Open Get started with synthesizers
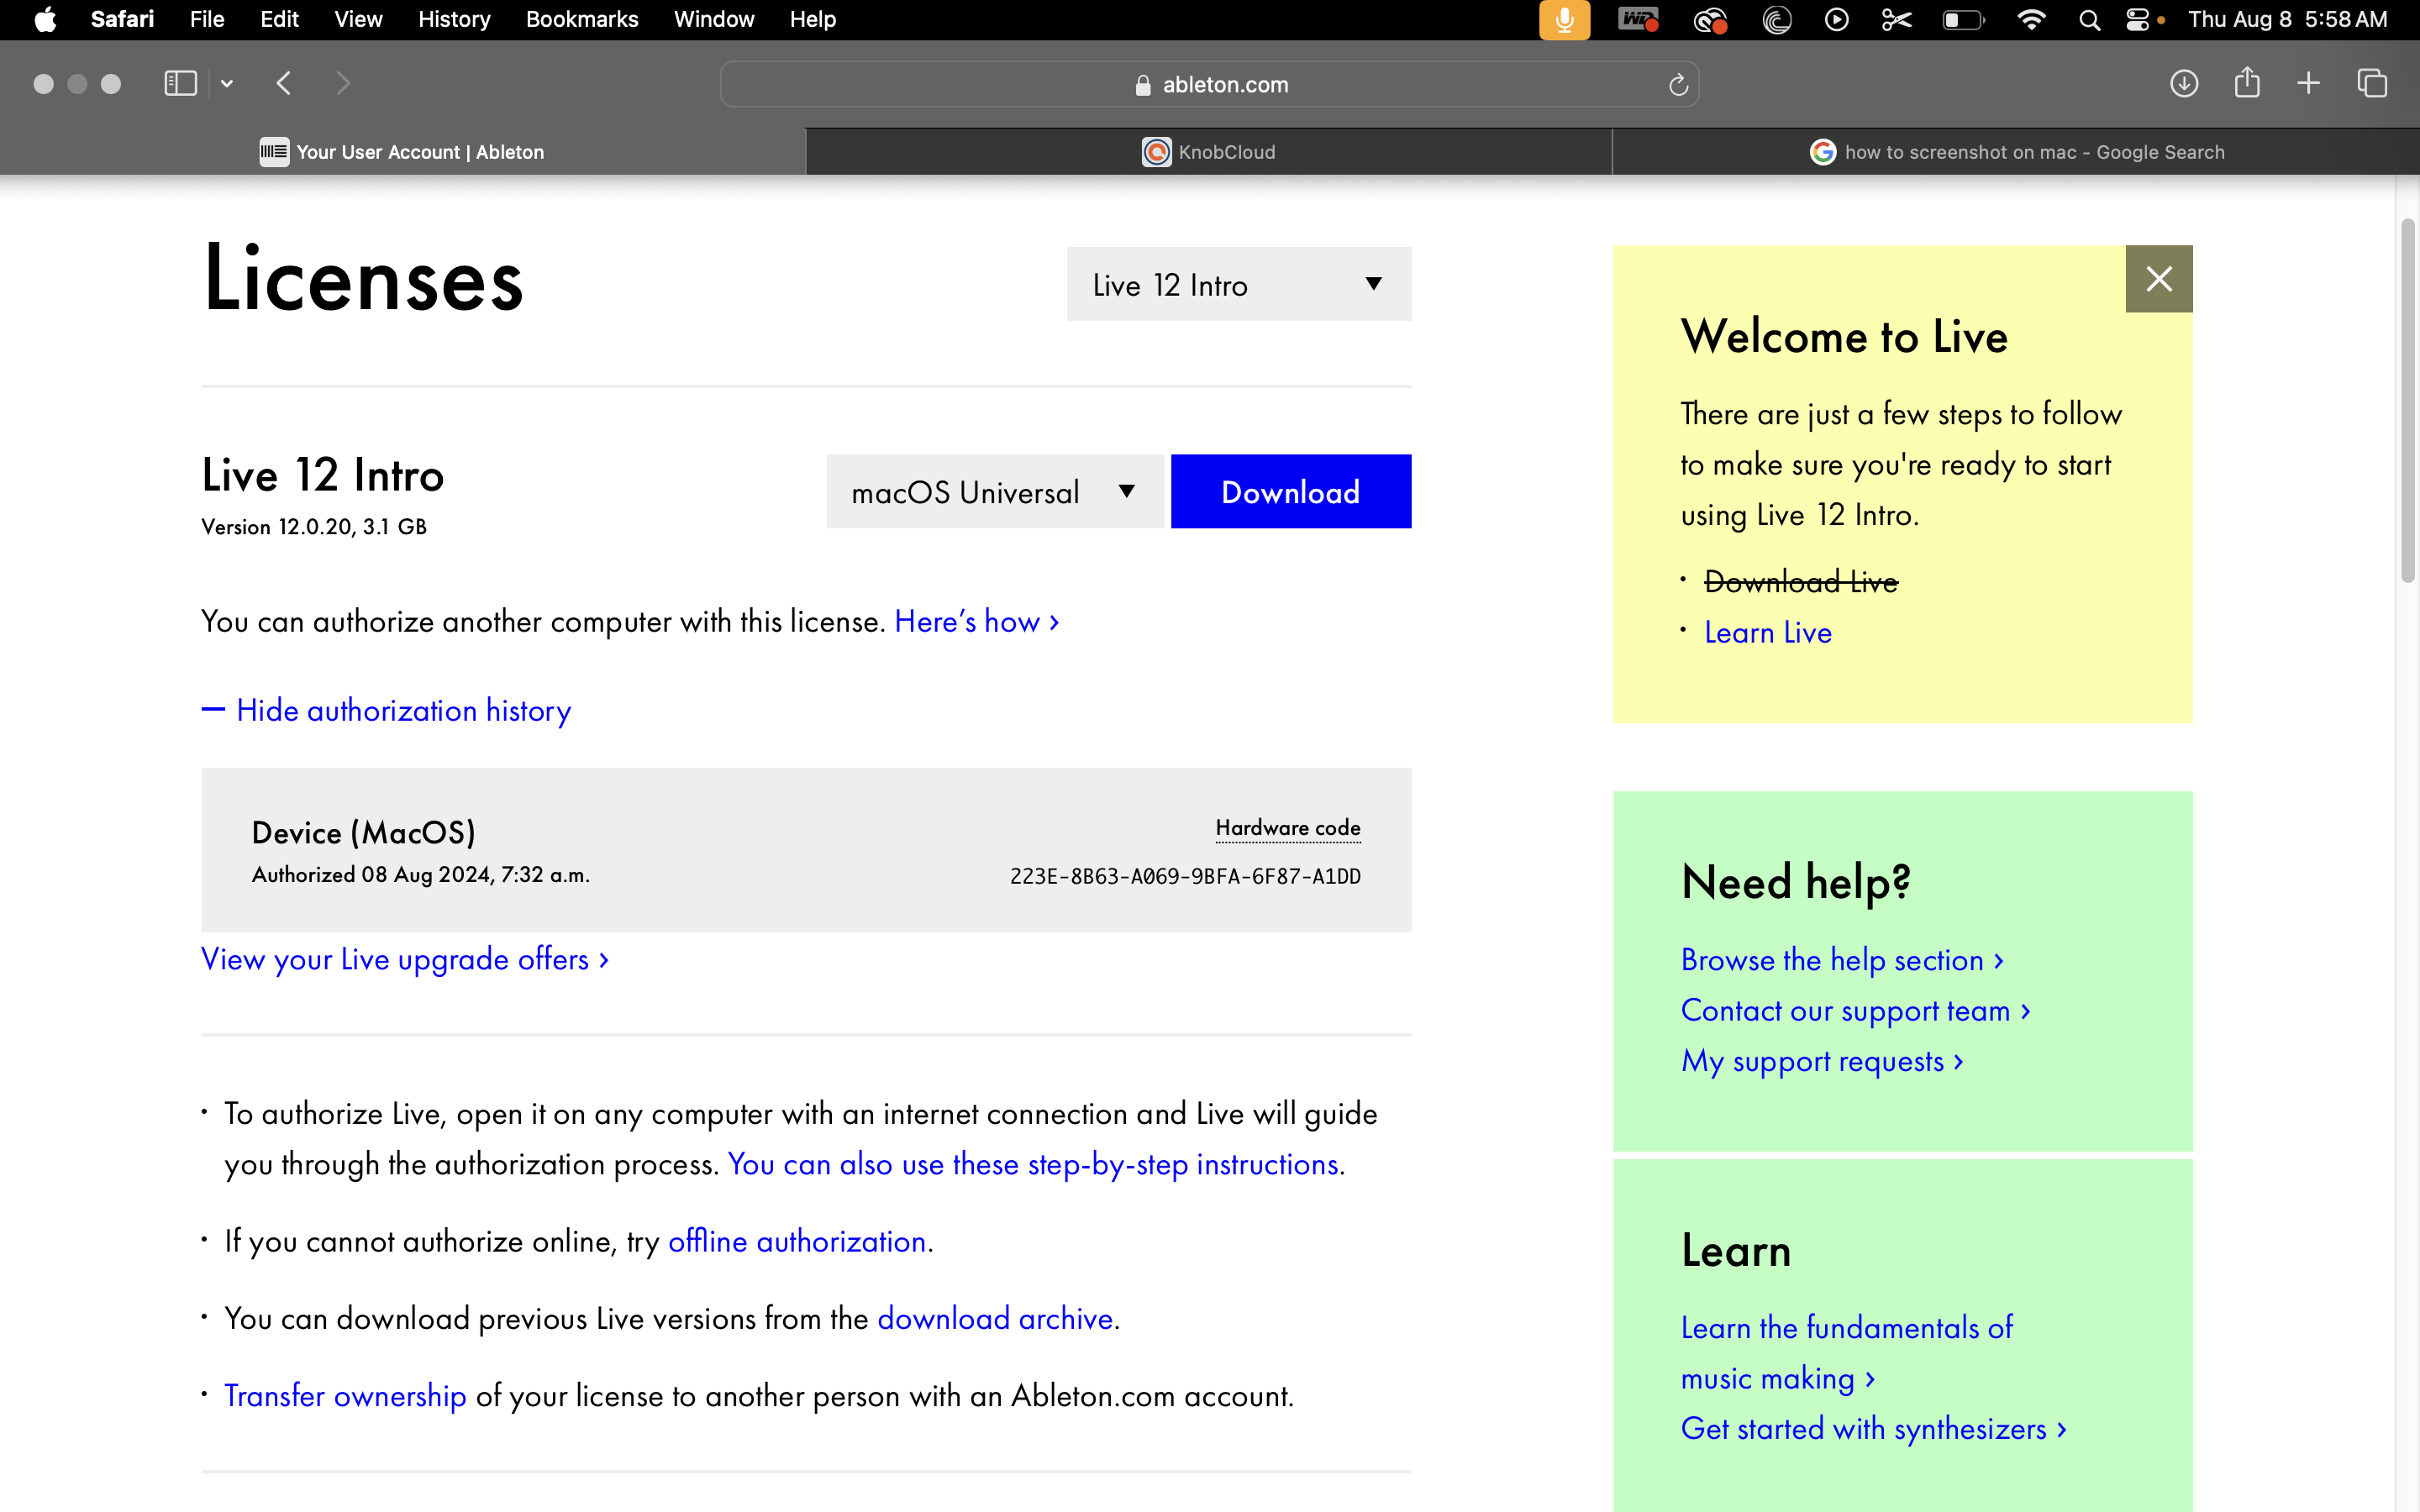 click(x=1874, y=1428)
